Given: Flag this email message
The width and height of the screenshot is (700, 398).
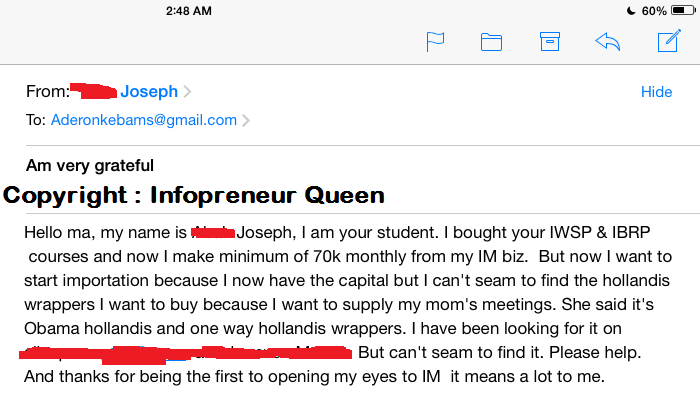Looking at the screenshot, I should [435, 42].
